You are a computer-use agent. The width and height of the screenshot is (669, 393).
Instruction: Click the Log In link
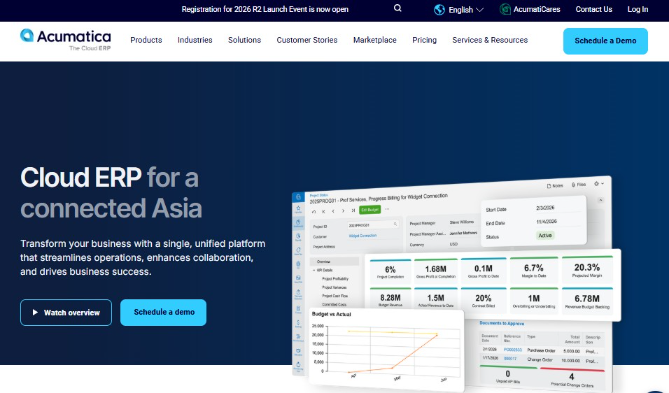point(637,9)
